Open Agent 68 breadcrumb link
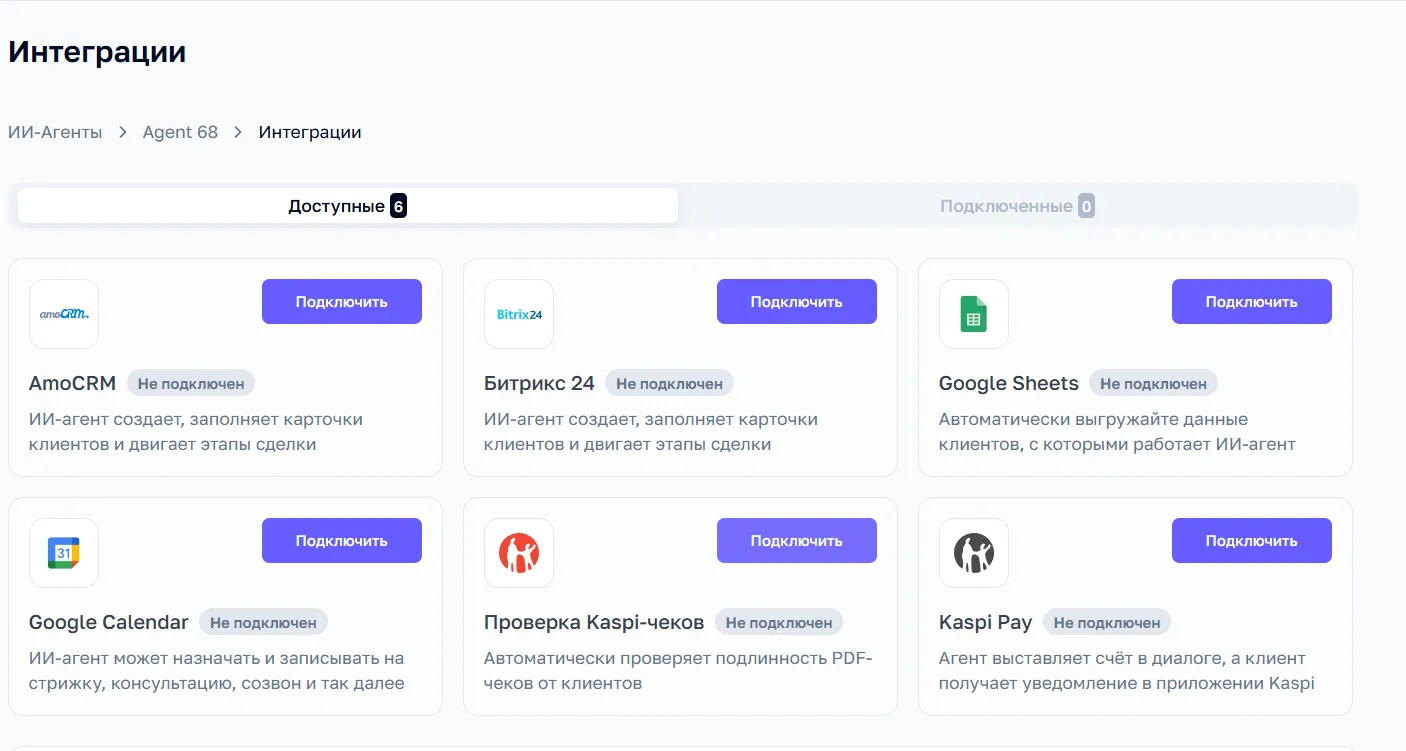This screenshot has height=751, width=1406. pyautogui.click(x=180, y=132)
